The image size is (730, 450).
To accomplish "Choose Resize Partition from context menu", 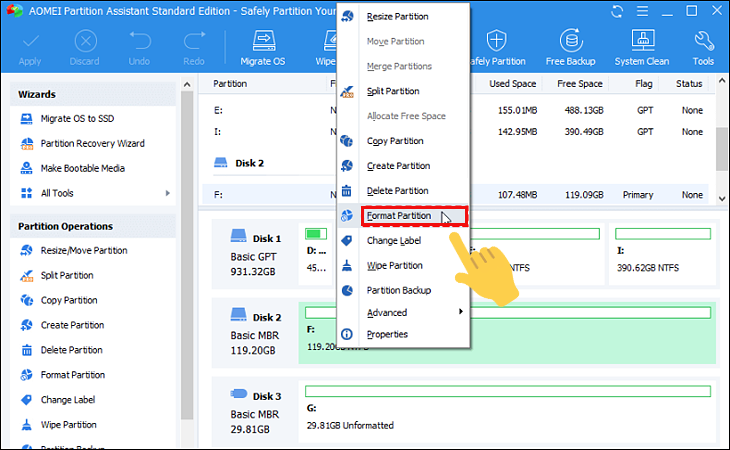I will 403,17.
